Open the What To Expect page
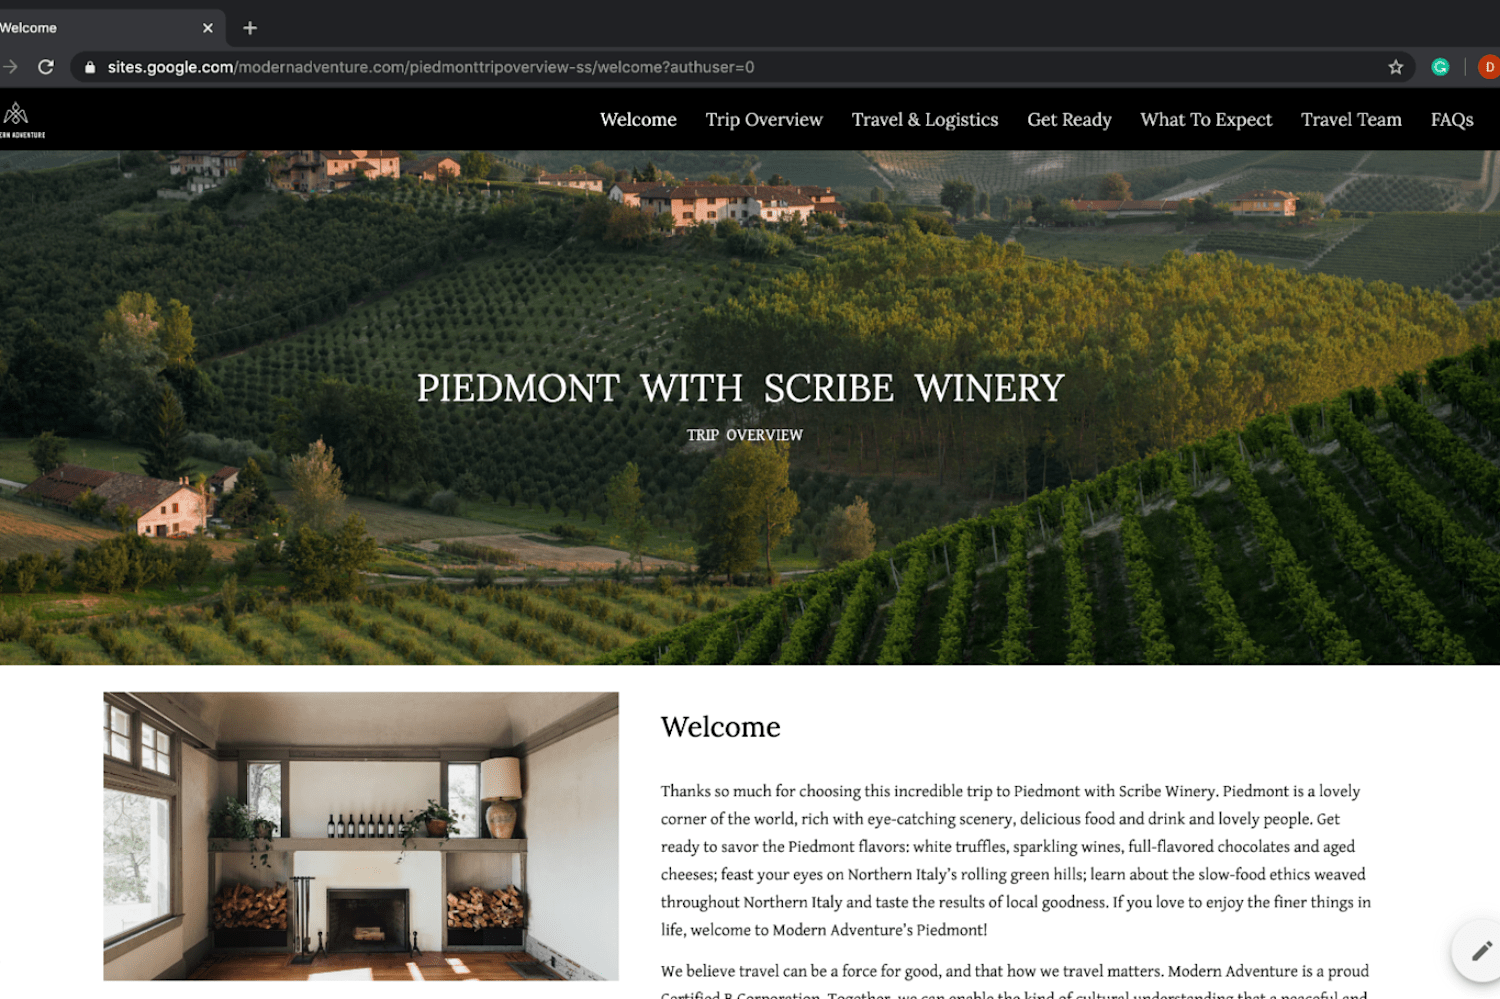 click(1206, 120)
